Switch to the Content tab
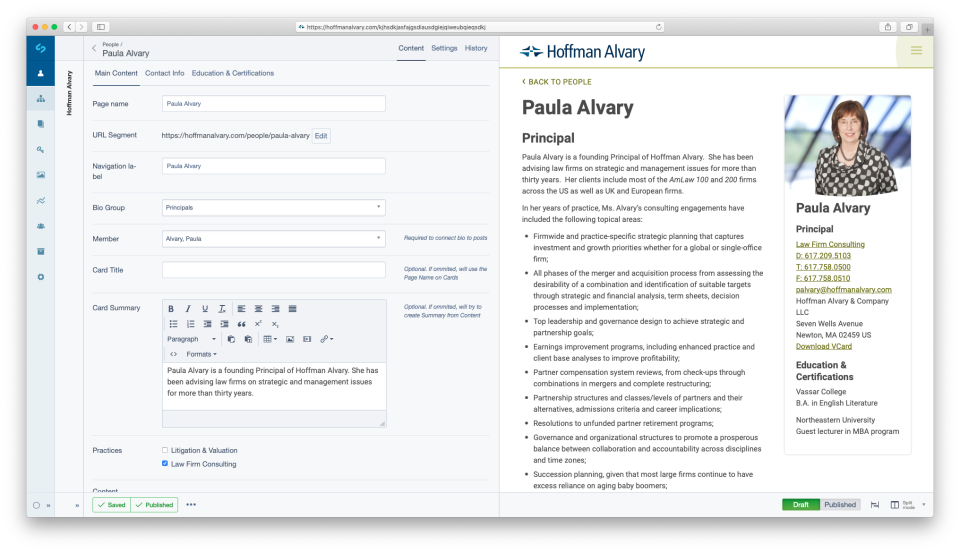The image size is (960, 552). [x=411, y=48]
